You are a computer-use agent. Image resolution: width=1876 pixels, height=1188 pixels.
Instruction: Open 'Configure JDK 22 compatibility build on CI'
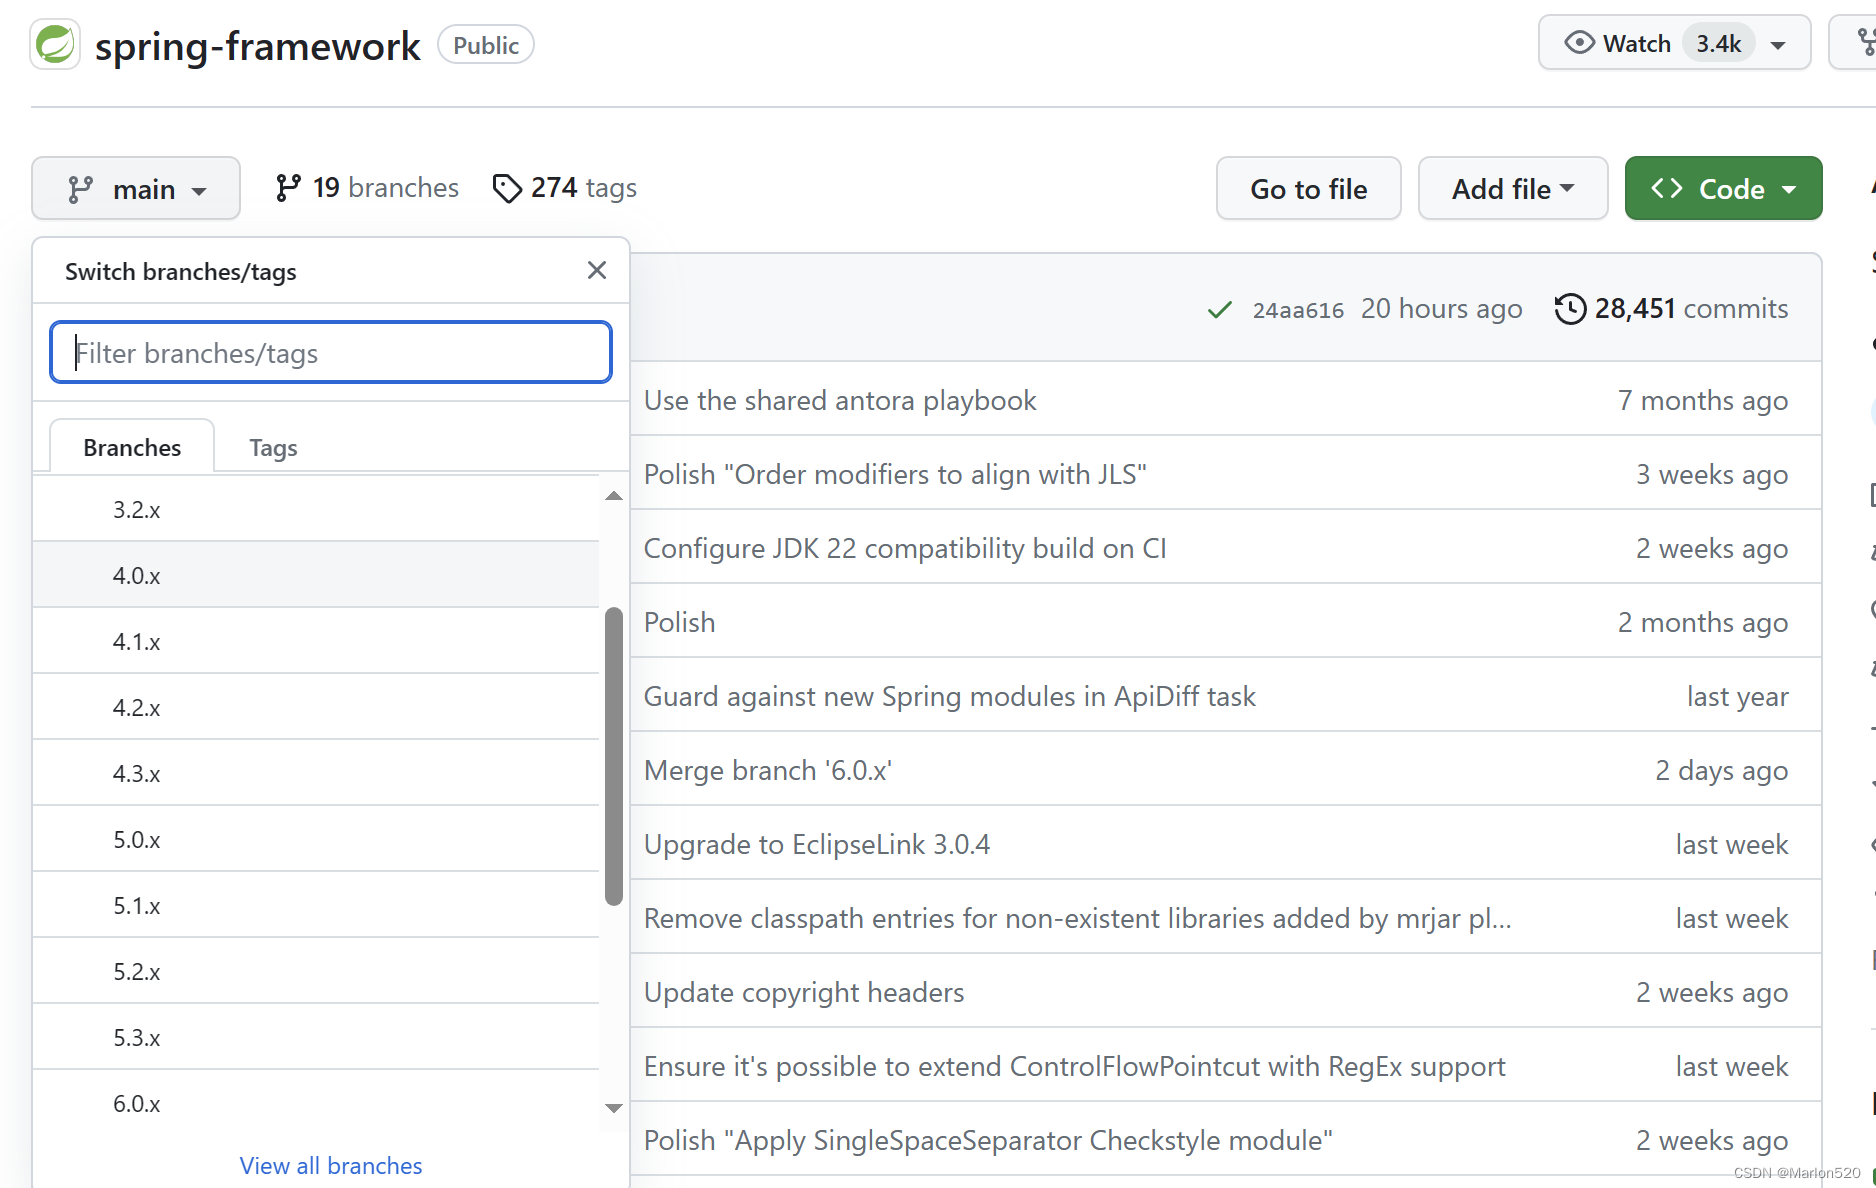(905, 548)
